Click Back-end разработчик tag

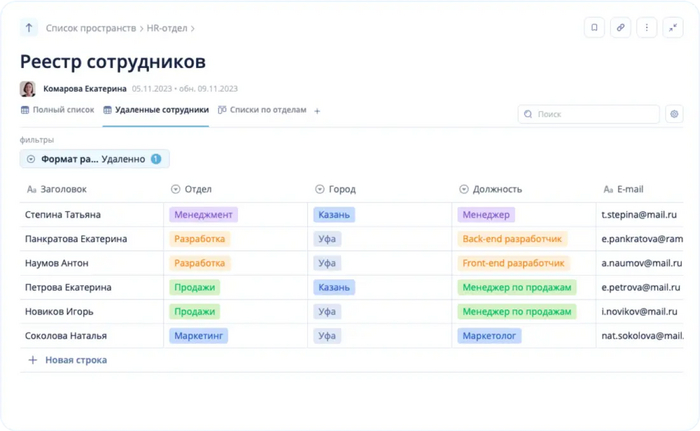tap(512, 239)
